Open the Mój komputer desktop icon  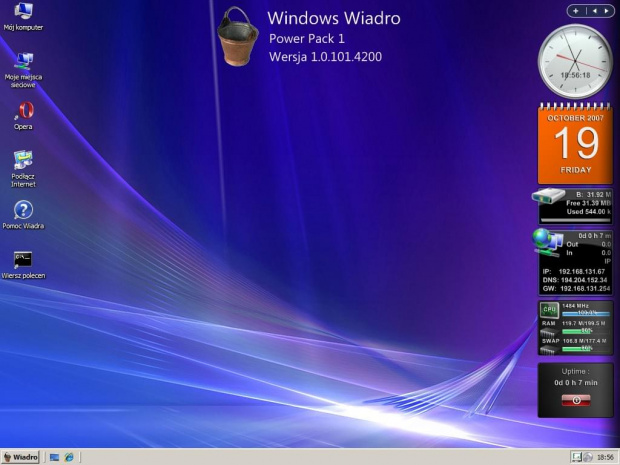[x=23, y=17]
